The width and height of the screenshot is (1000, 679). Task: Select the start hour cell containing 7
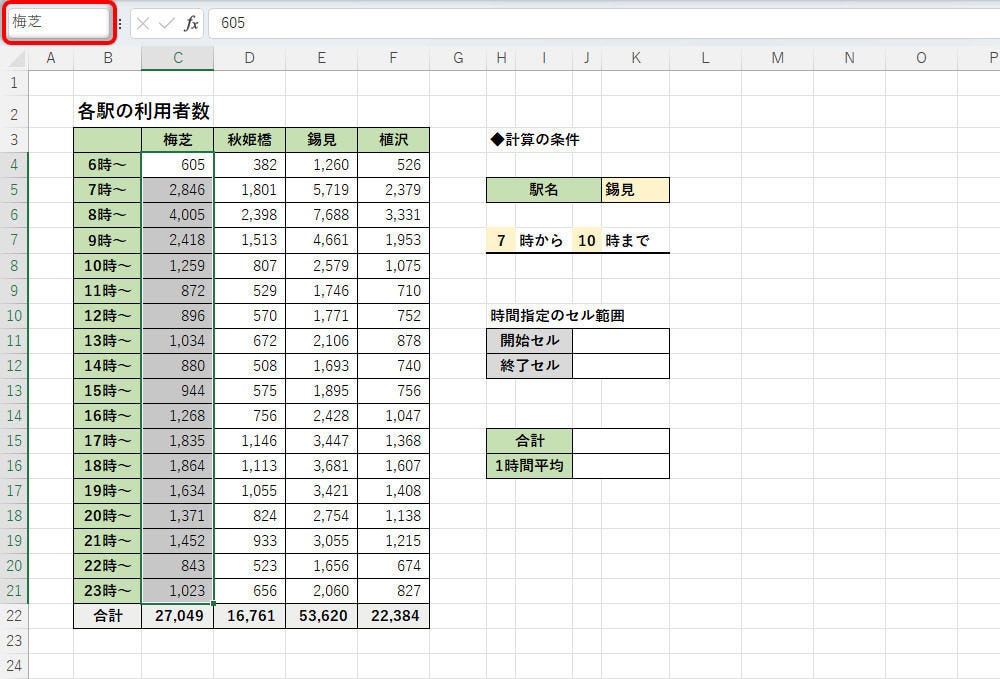click(500, 241)
